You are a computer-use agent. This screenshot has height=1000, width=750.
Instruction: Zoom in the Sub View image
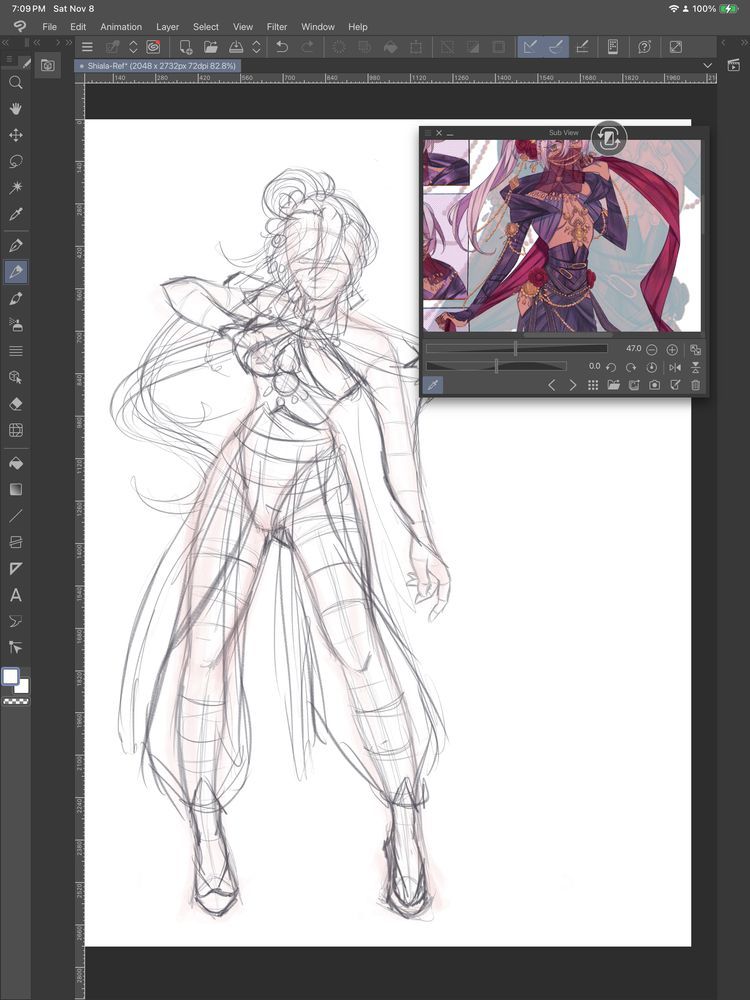pos(672,349)
